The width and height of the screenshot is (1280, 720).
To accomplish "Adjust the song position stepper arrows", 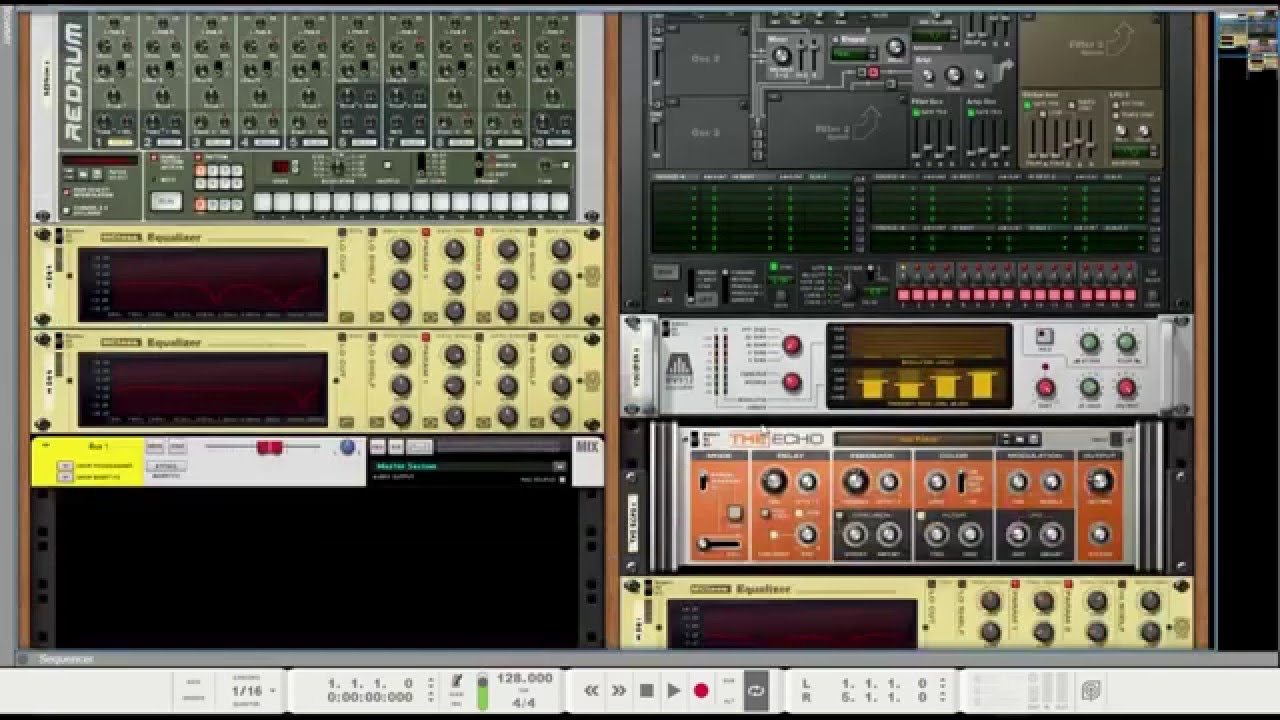I will pyautogui.click(x=430, y=690).
